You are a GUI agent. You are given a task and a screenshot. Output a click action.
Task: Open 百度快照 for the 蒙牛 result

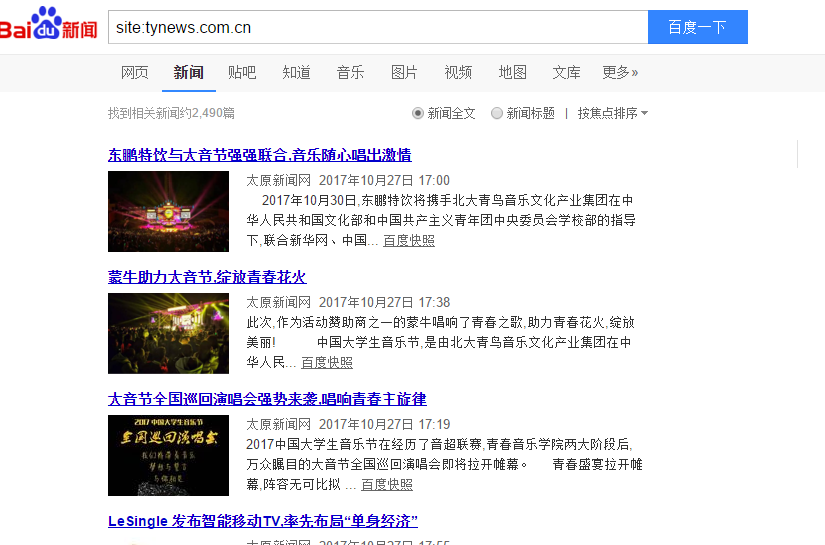coord(327,362)
